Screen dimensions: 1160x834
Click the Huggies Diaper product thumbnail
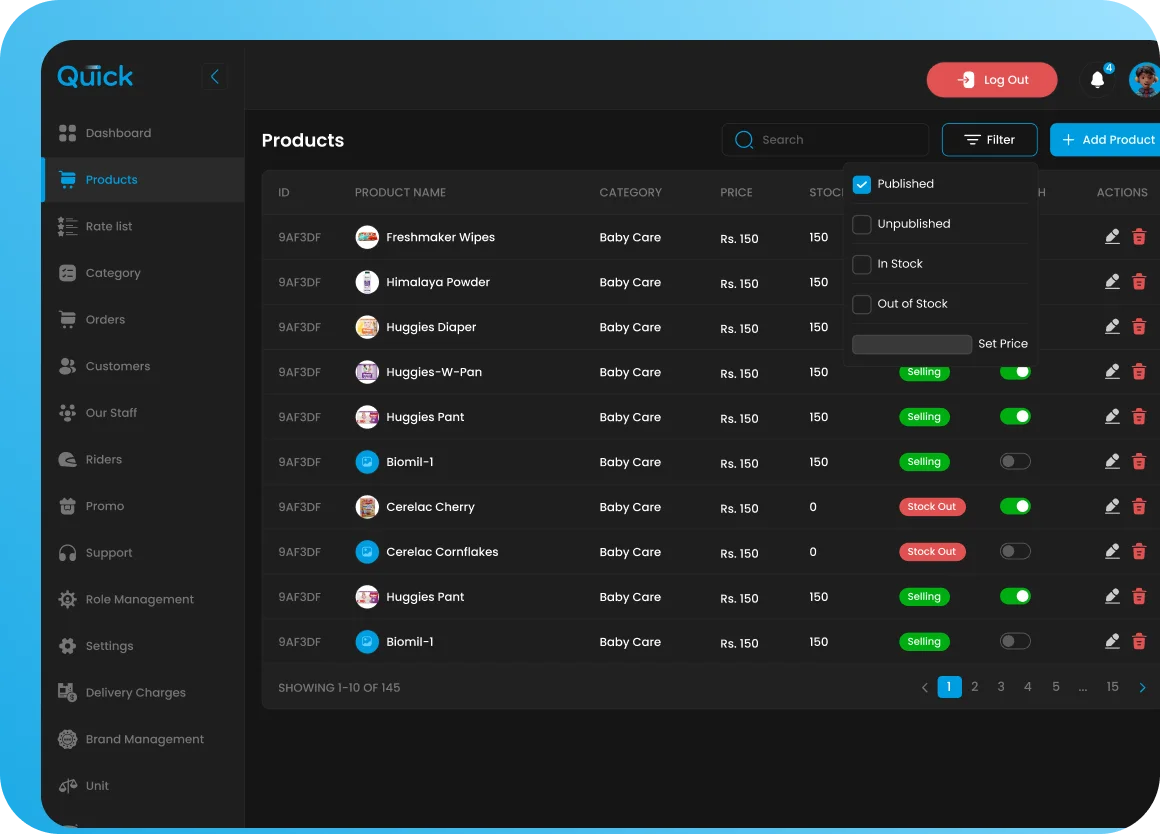point(367,327)
